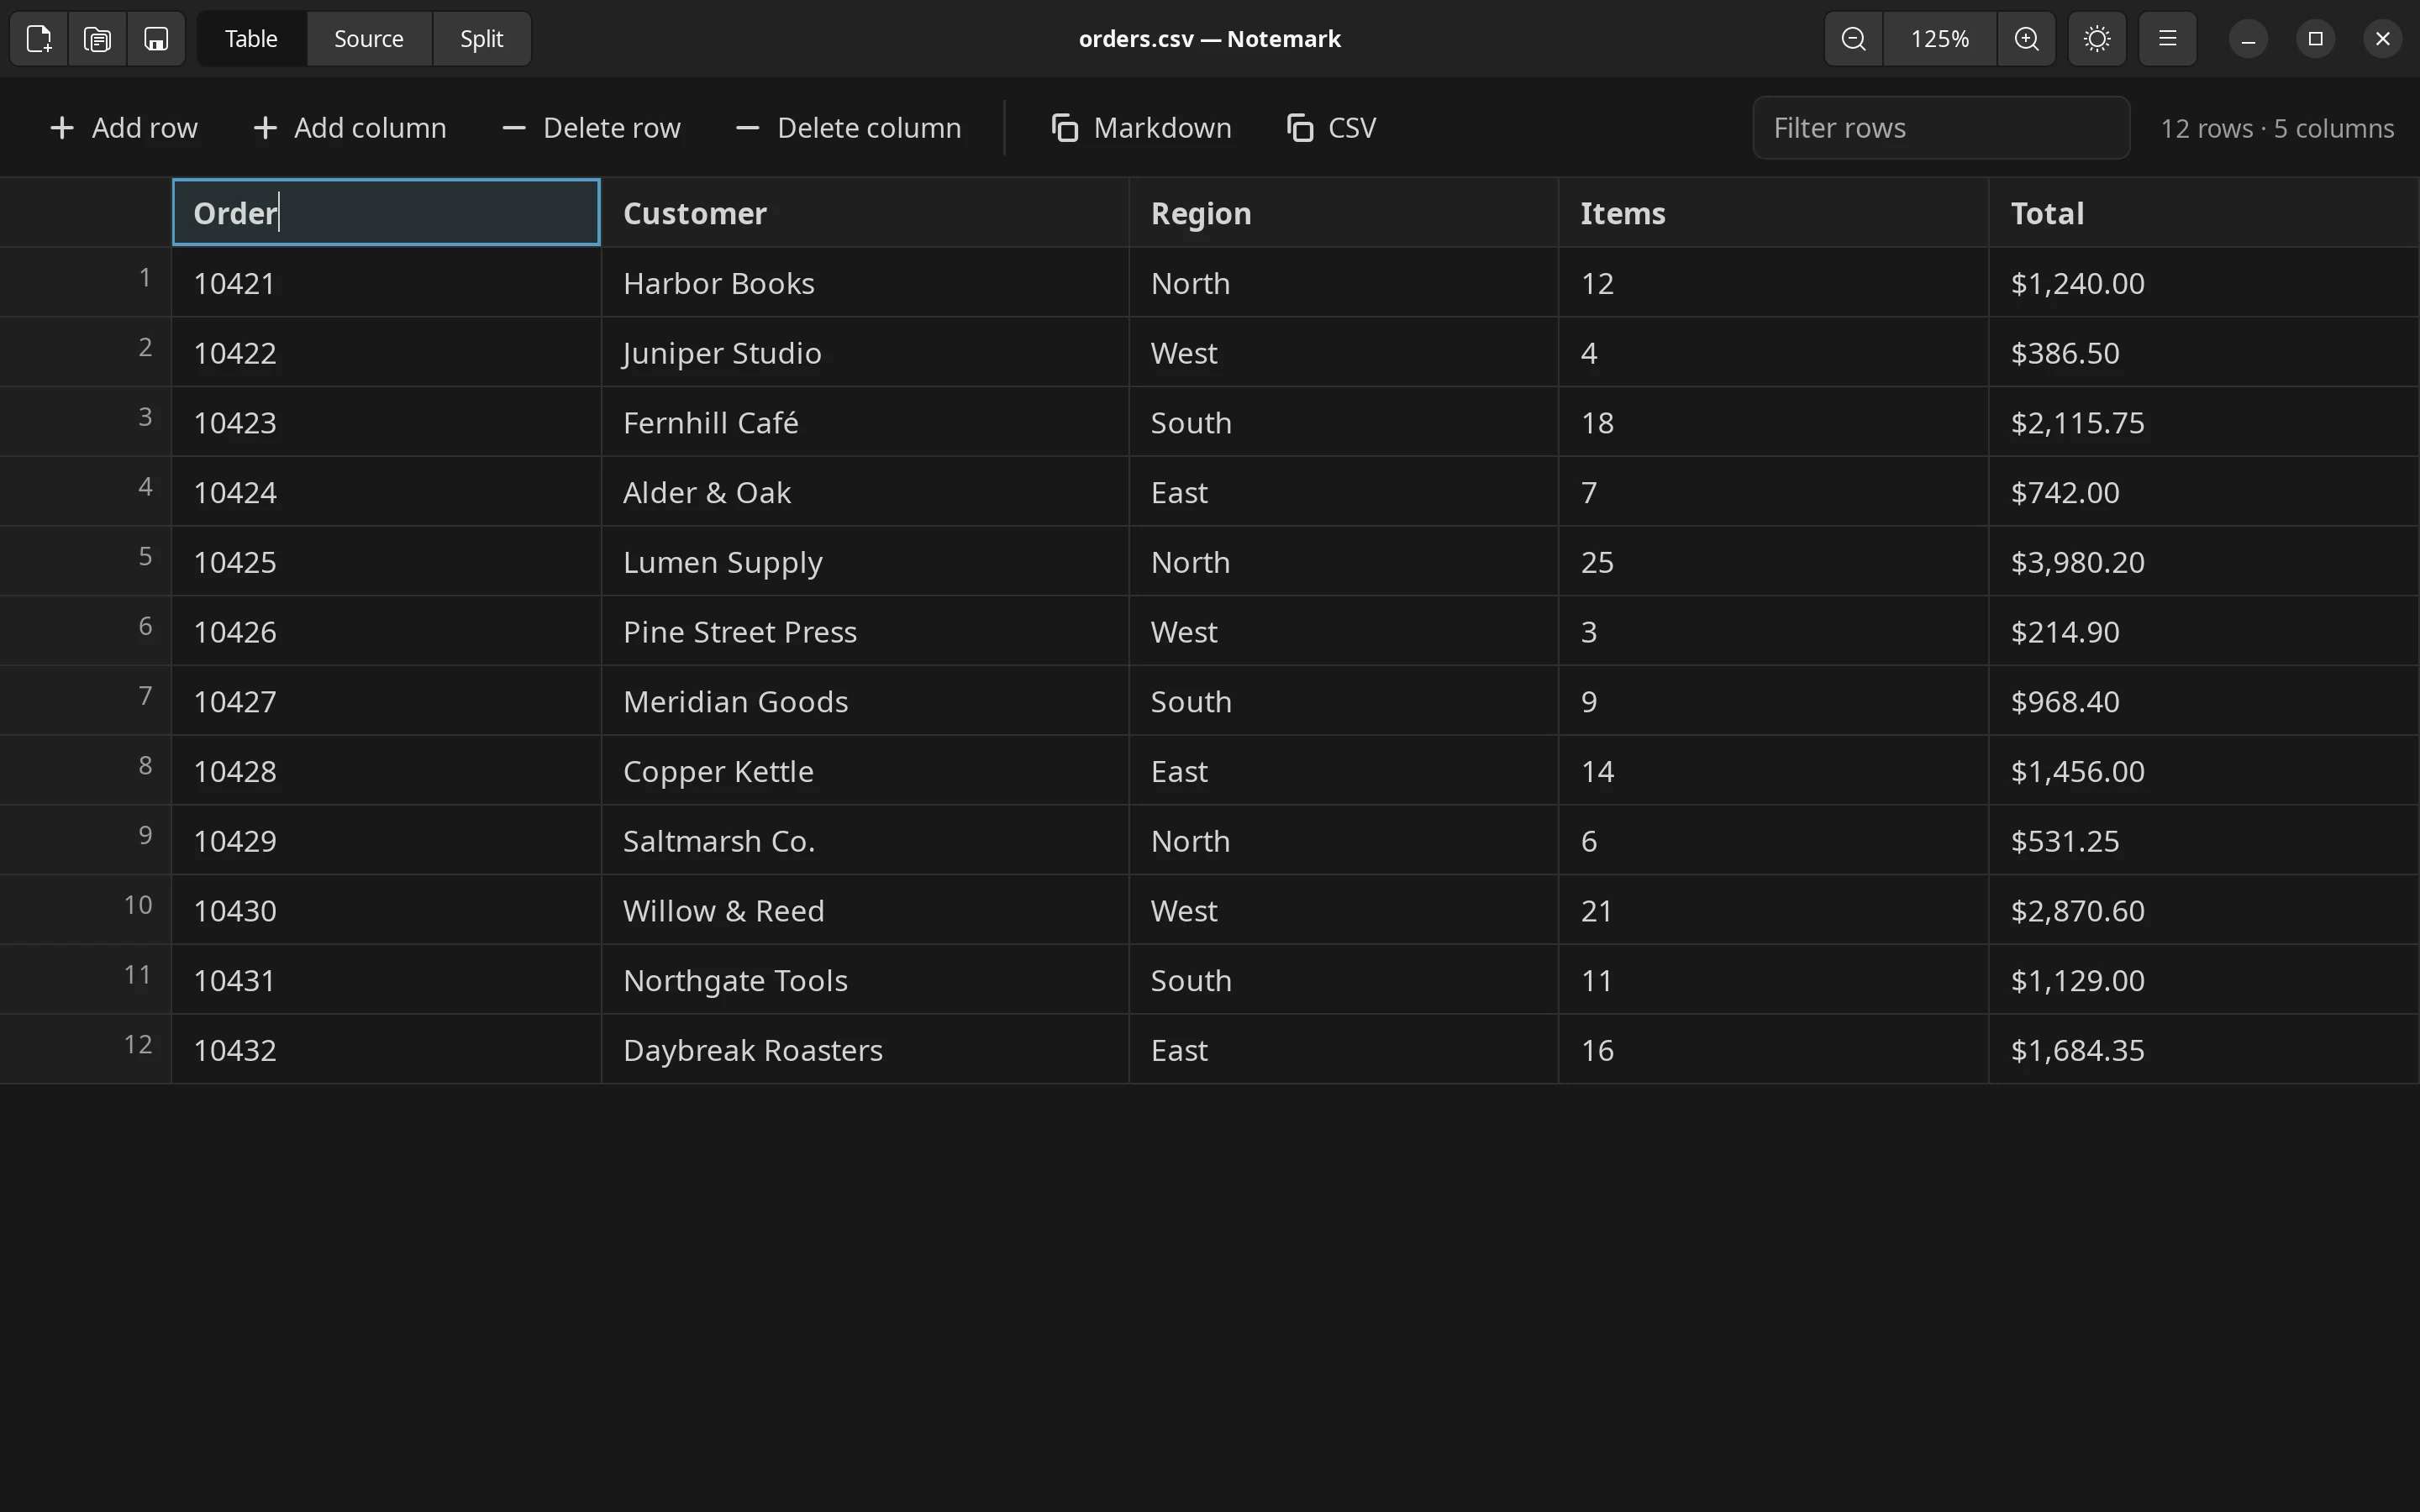Maximize the Notemark window
This screenshot has width=2420, height=1512.
[x=2315, y=39]
